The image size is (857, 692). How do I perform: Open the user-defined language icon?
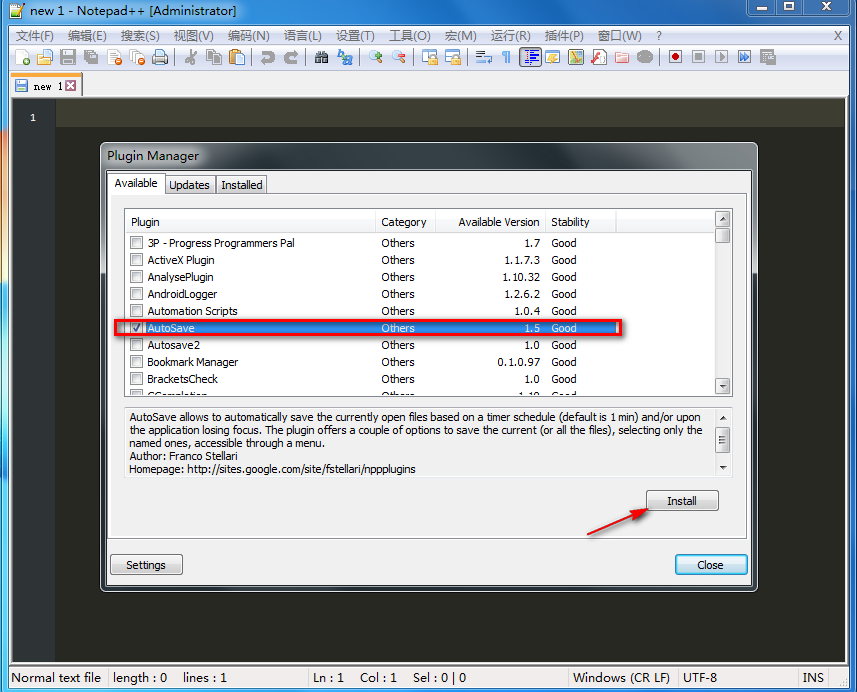tap(553, 57)
